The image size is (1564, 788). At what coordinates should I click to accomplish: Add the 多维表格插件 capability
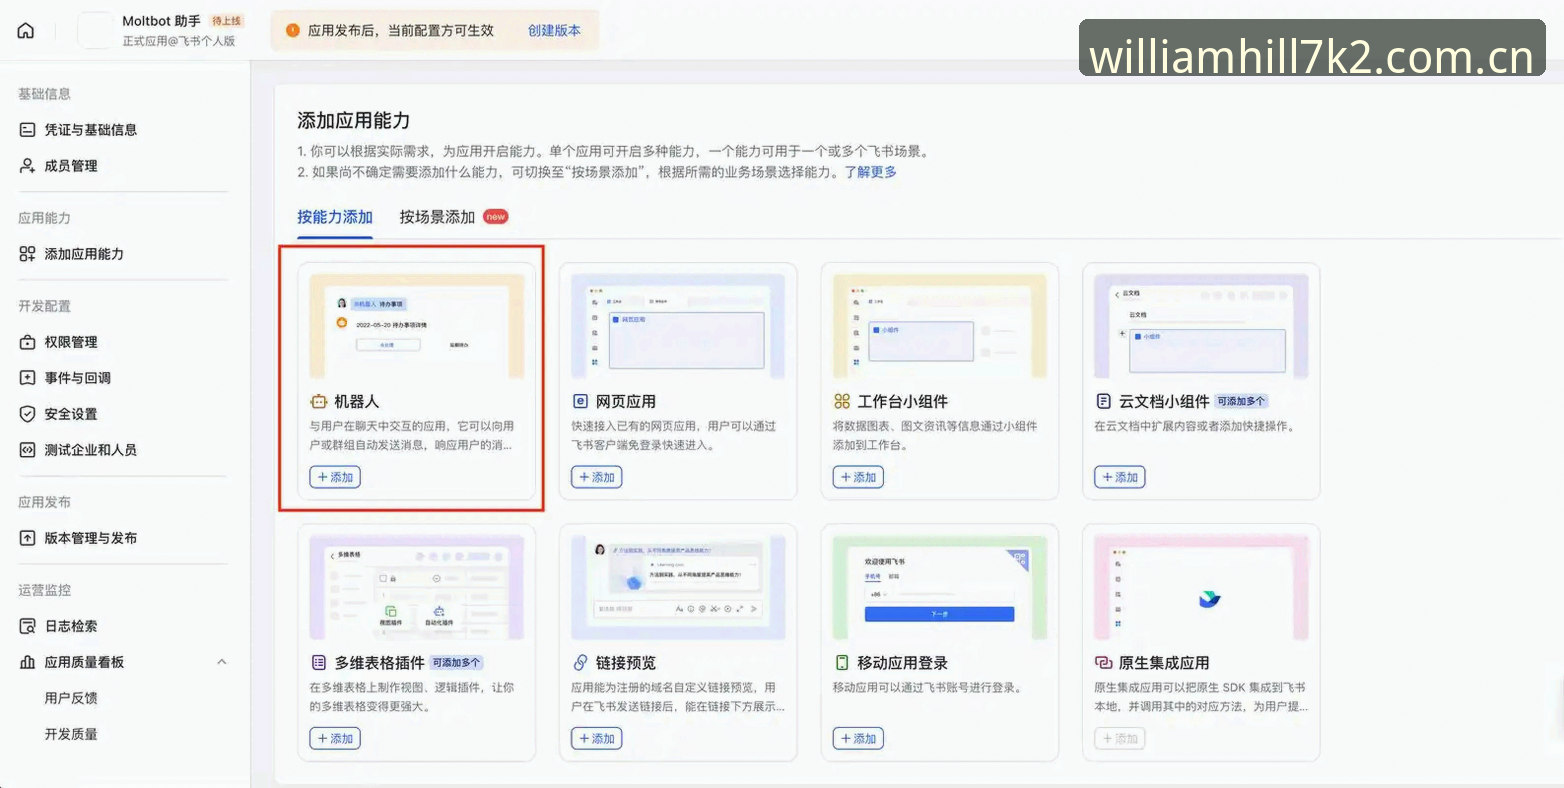pos(335,738)
